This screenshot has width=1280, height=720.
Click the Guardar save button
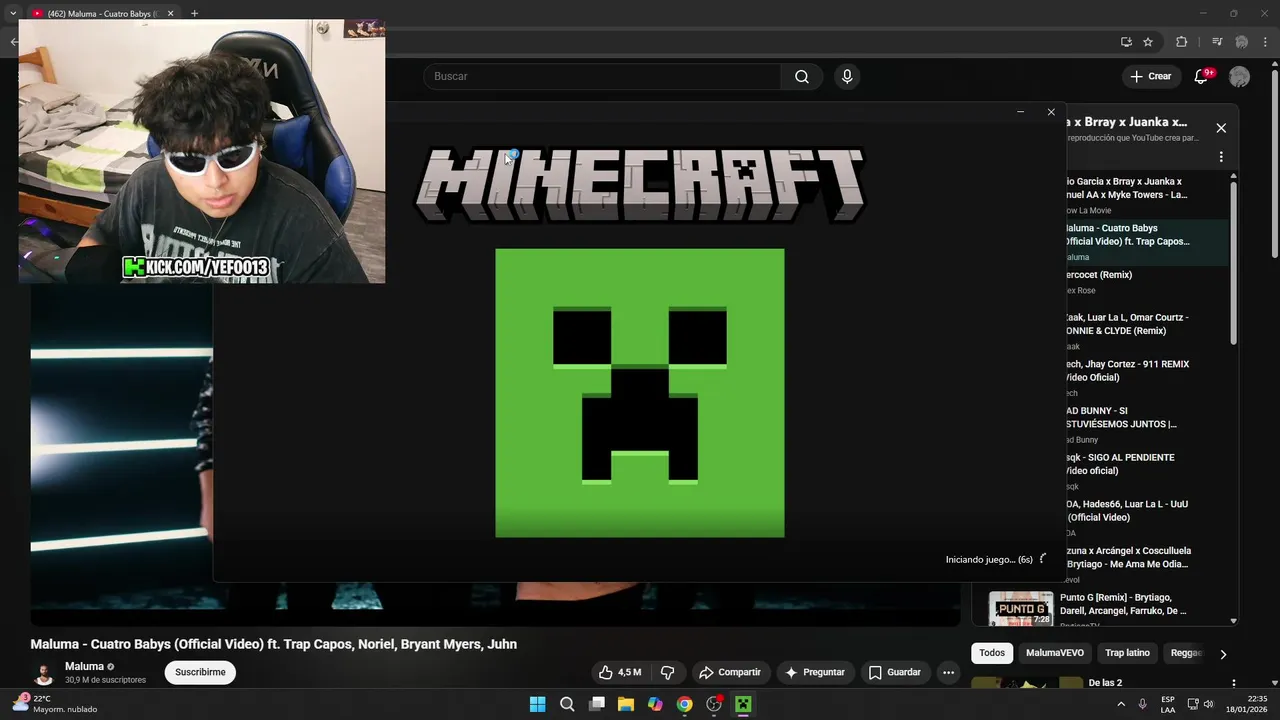895,672
